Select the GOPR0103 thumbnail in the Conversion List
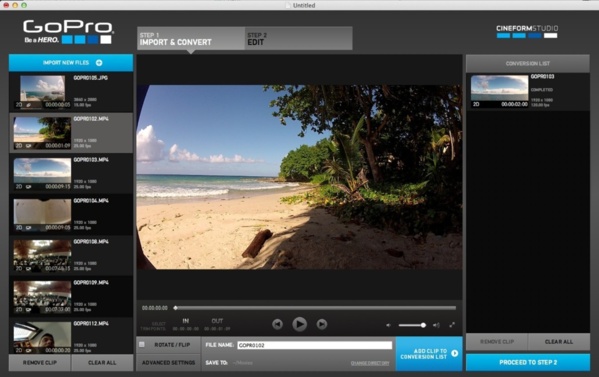Screen dimensions: 599x377 tap(500, 91)
